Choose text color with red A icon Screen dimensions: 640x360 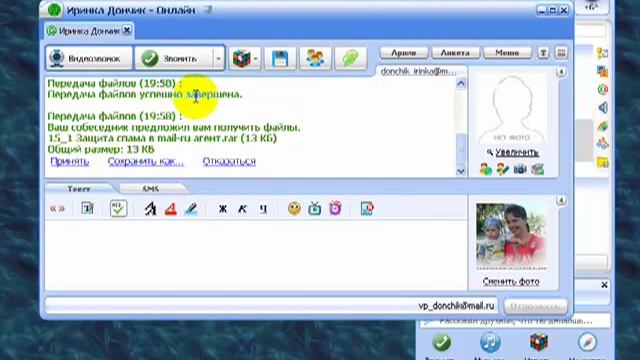click(x=171, y=209)
